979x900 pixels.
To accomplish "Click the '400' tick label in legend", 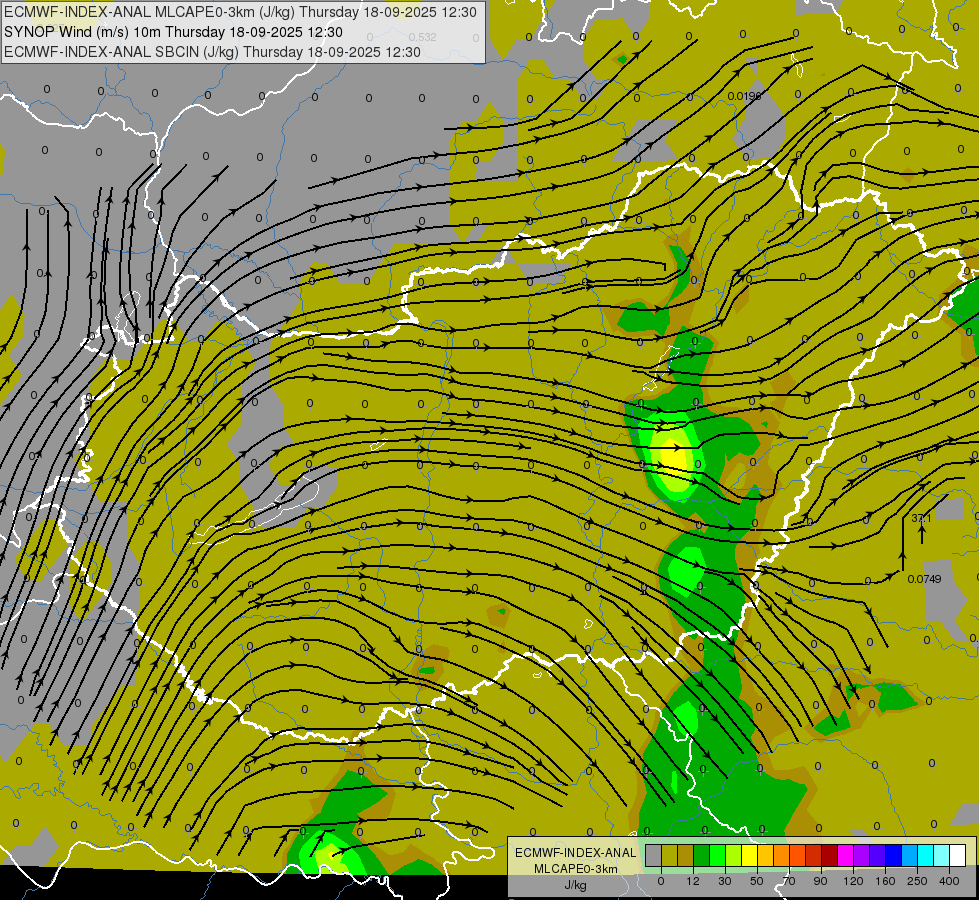I will pos(949,881).
